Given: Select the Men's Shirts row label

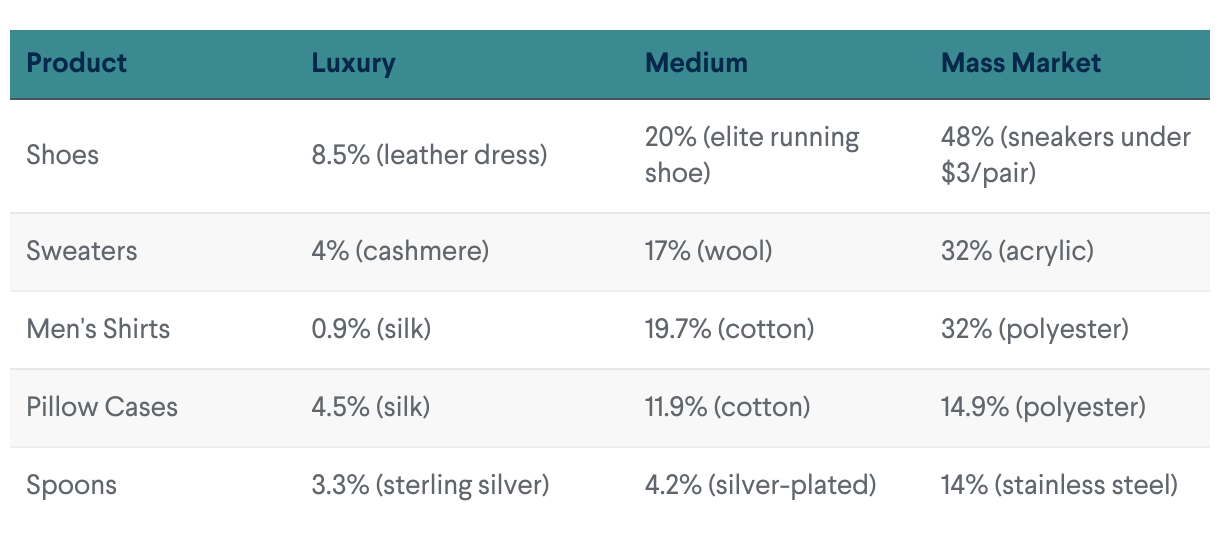Looking at the screenshot, I should click(x=98, y=329).
